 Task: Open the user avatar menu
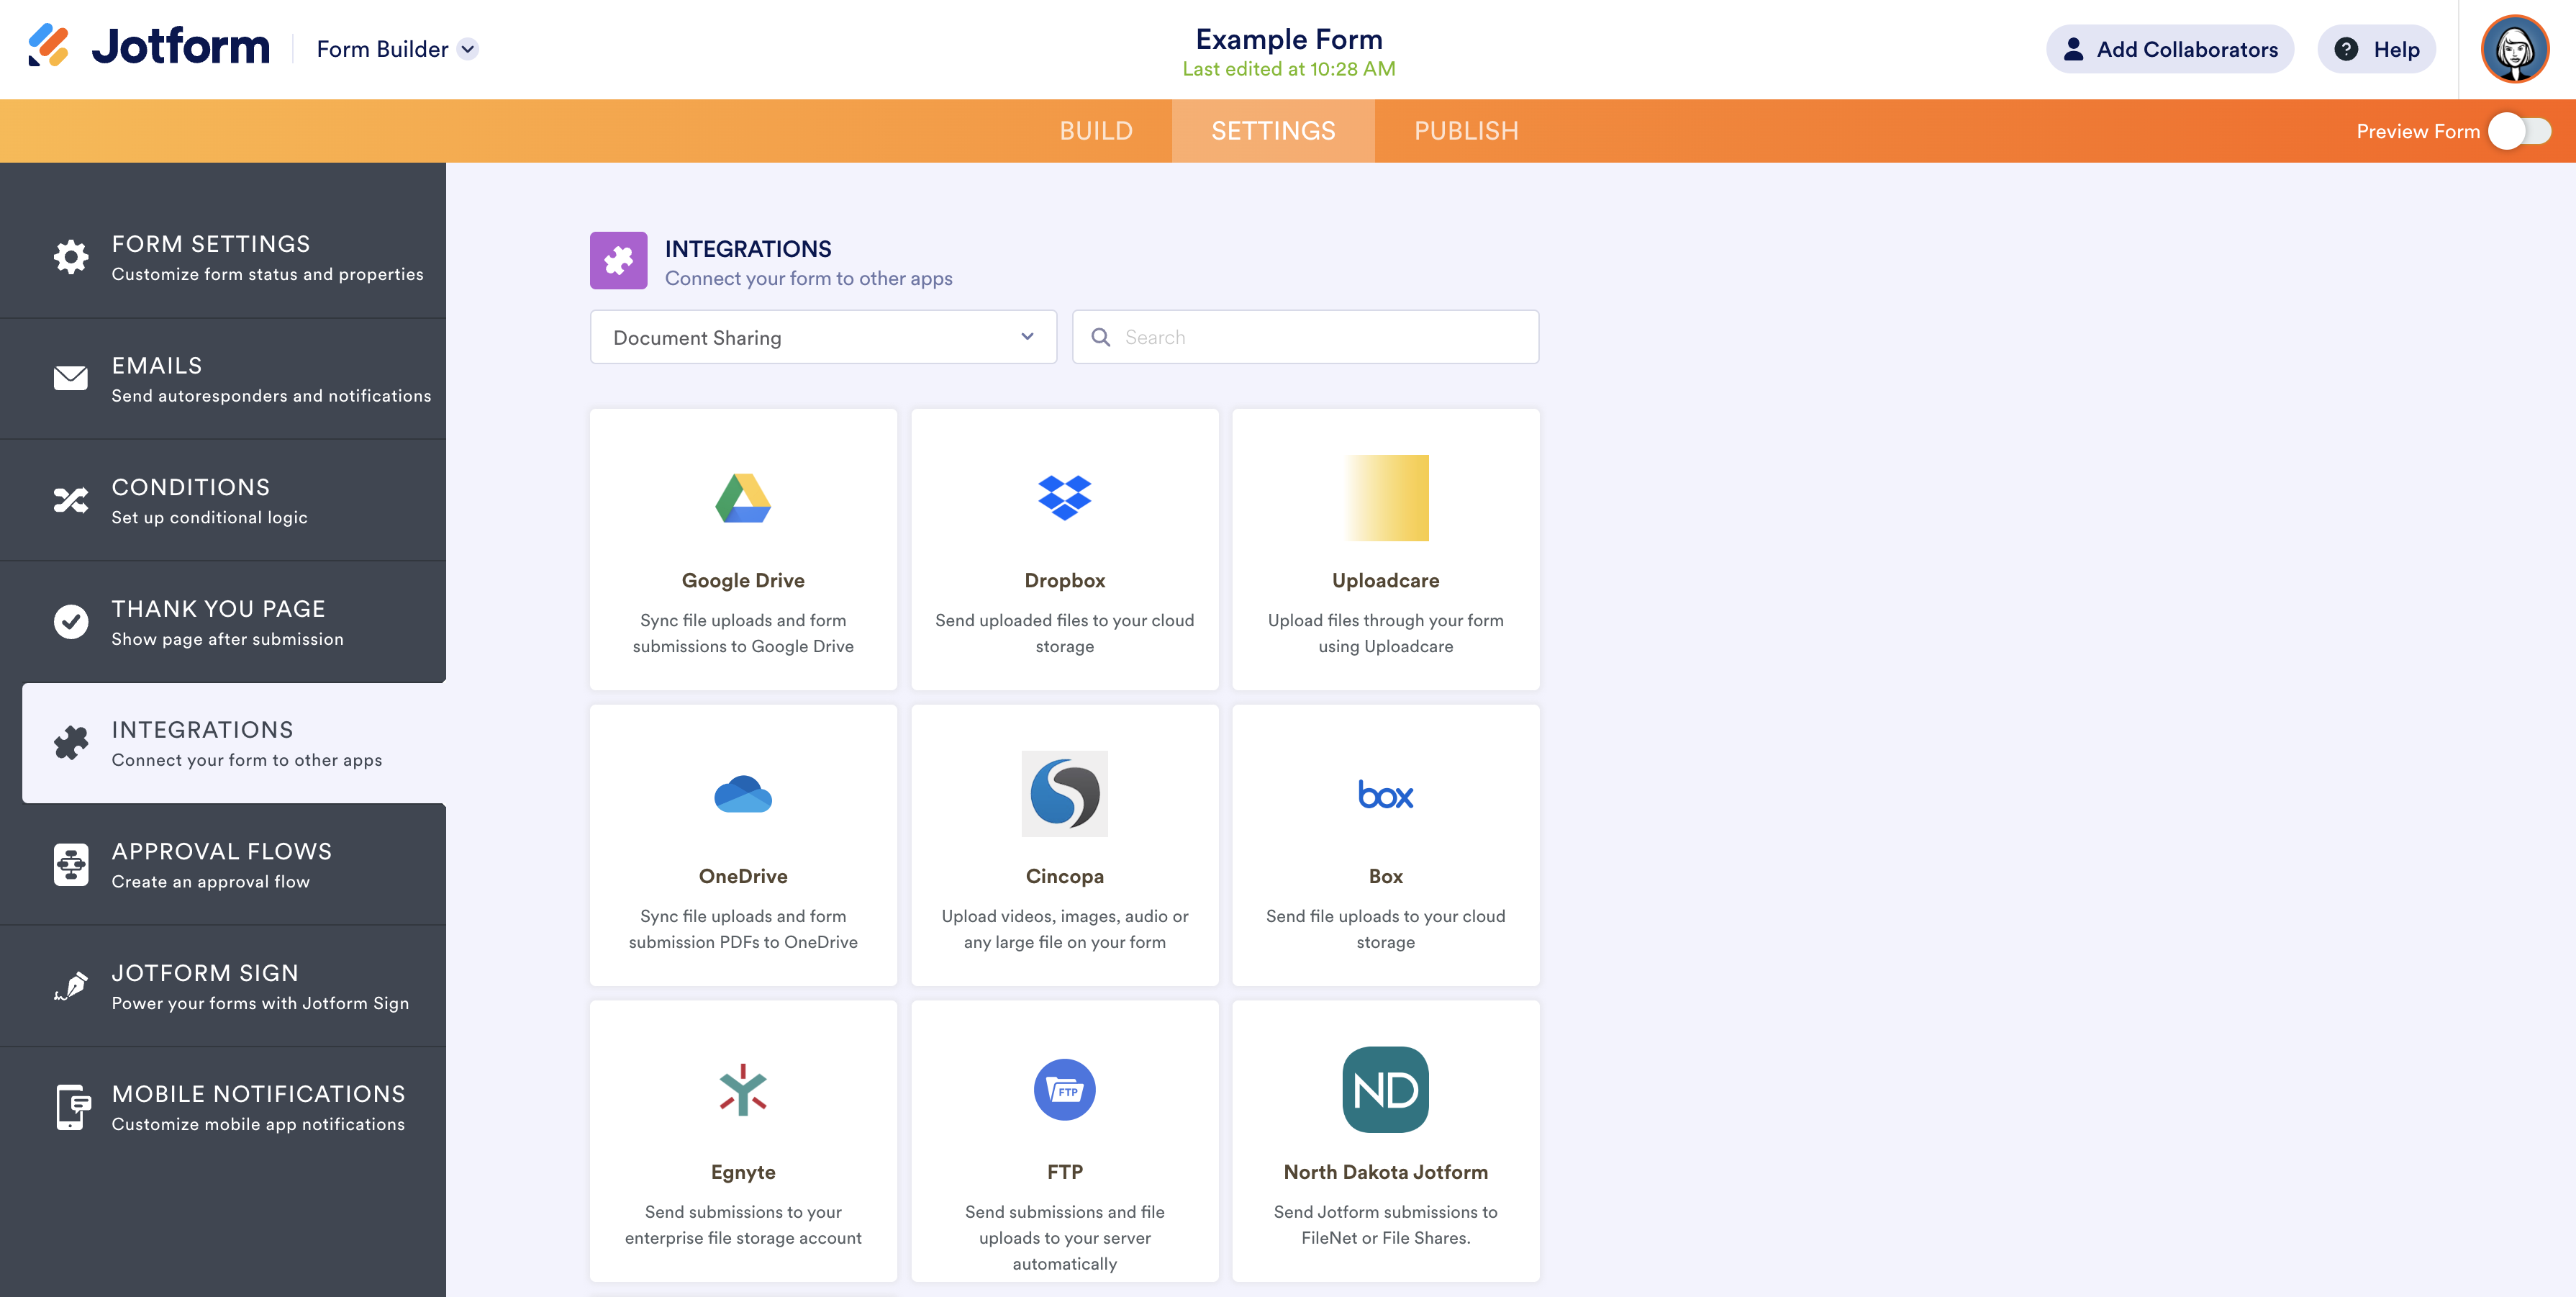[x=2514, y=49]
